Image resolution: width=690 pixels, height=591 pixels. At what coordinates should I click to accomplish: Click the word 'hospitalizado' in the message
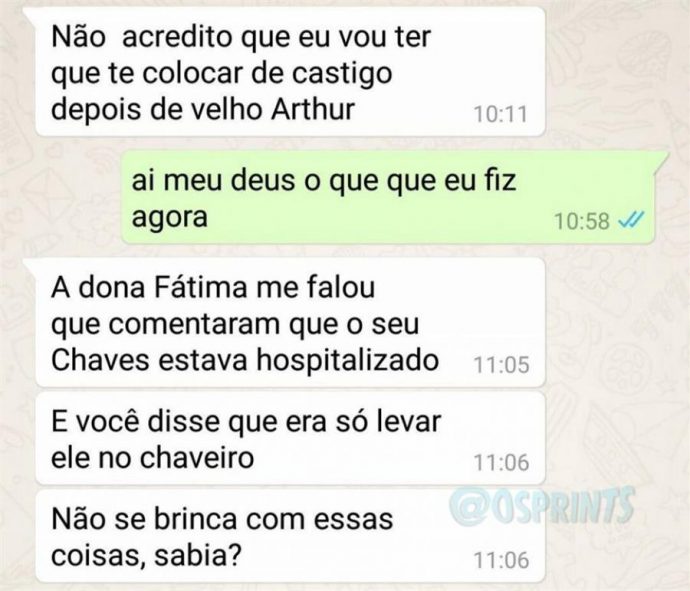click(x=348, y=362)
